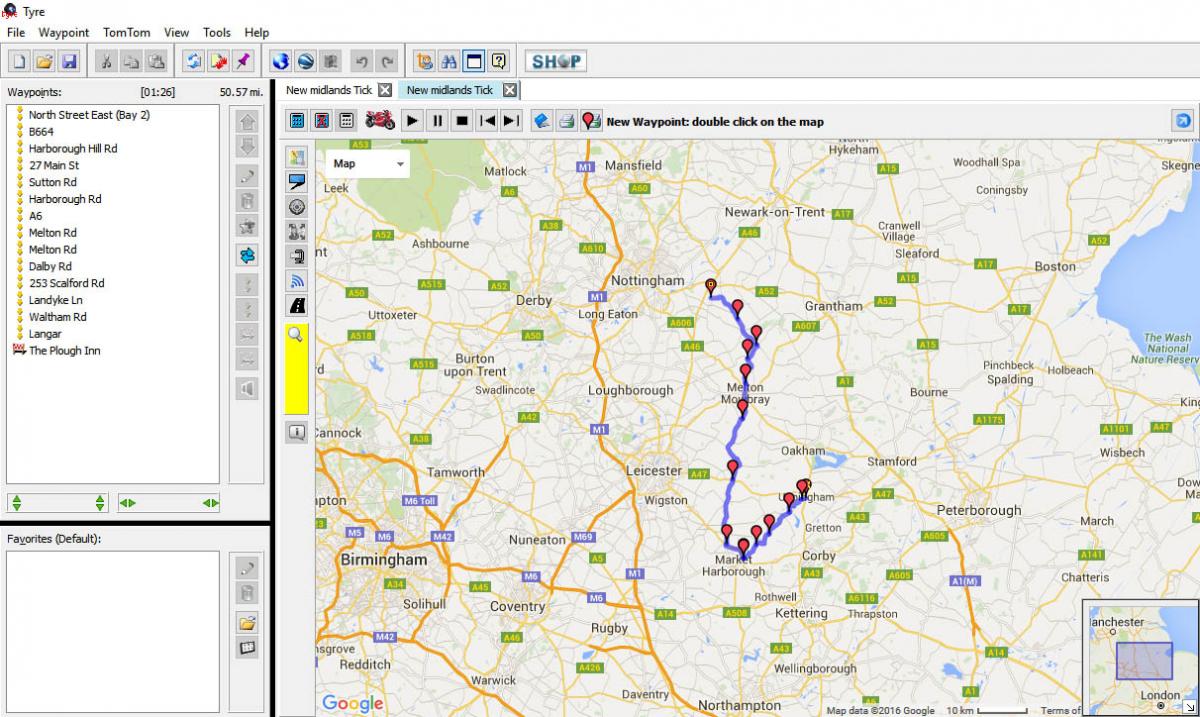Click the pink pushpin toolbar icon

[243, 61]
